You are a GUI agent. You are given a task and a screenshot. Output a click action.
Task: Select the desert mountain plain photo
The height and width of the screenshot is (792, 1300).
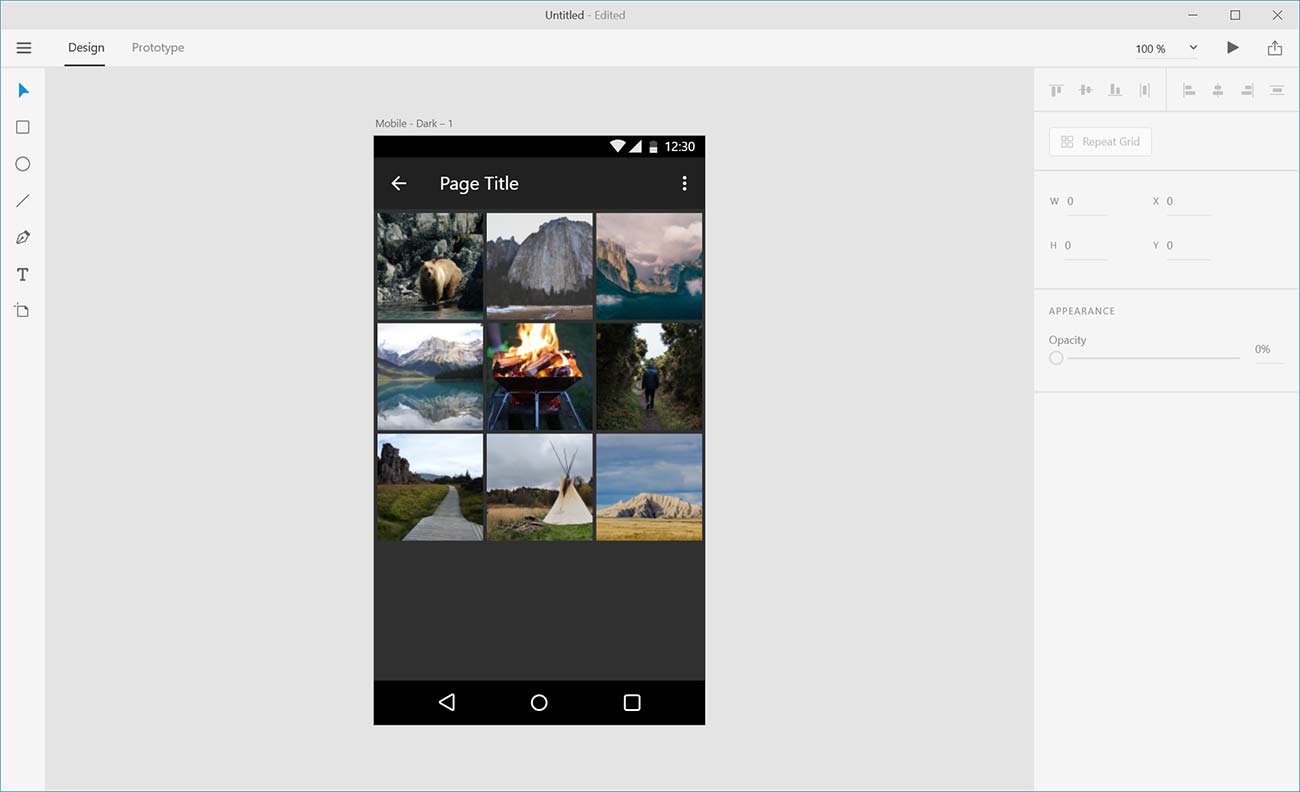649,487
